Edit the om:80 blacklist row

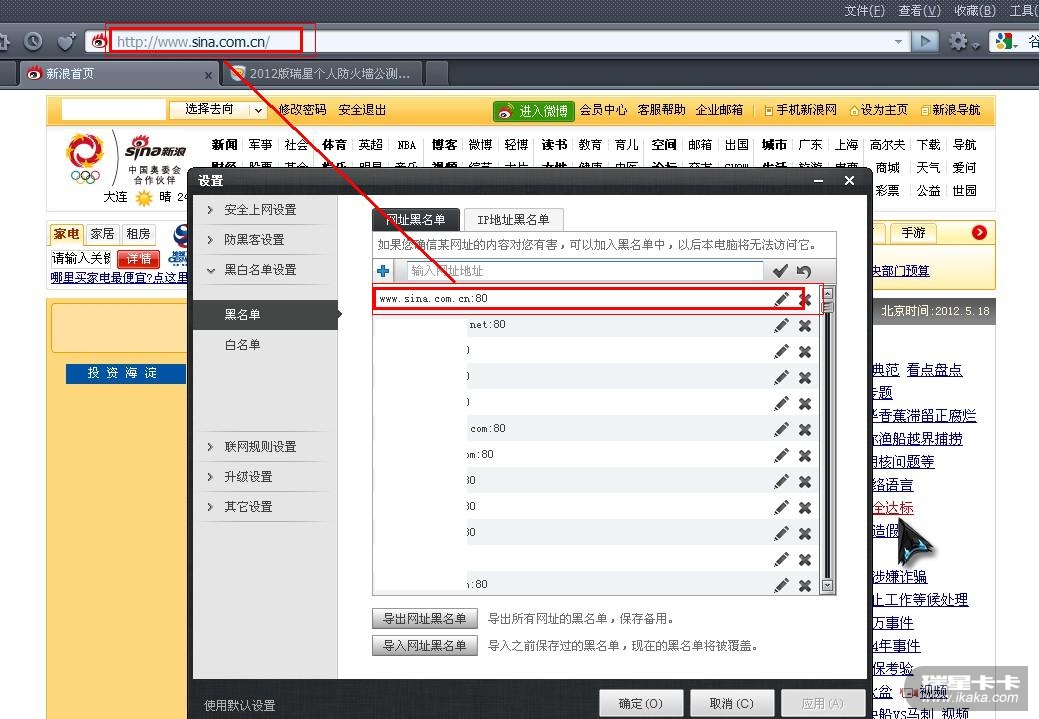coord(781,455)
